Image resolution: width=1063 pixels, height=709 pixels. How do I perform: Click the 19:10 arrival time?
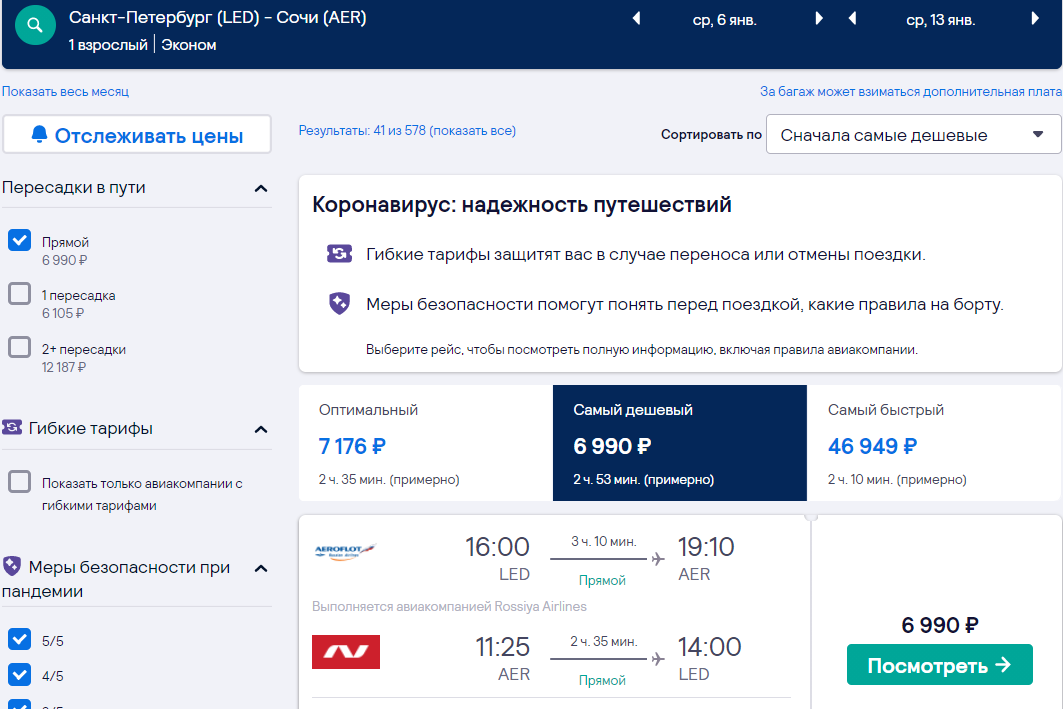[706, 547]
